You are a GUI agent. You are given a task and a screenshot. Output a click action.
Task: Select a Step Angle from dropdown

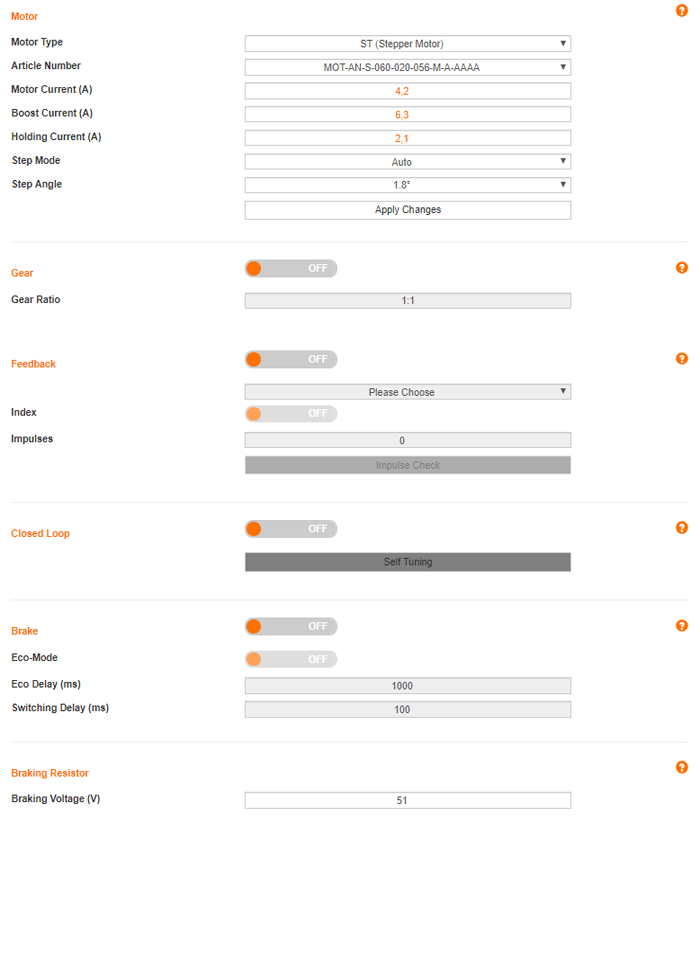tap(407, 185)
